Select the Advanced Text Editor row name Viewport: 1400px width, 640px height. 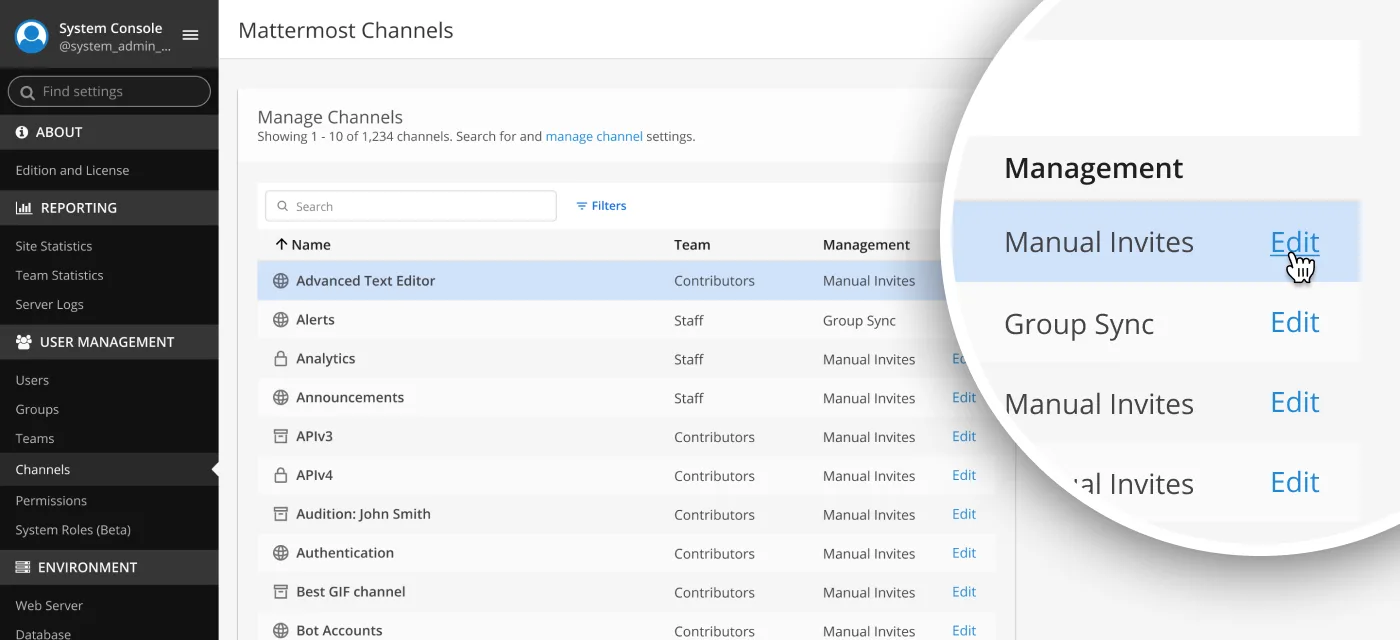pyautogui.click(x=366, y=281)
